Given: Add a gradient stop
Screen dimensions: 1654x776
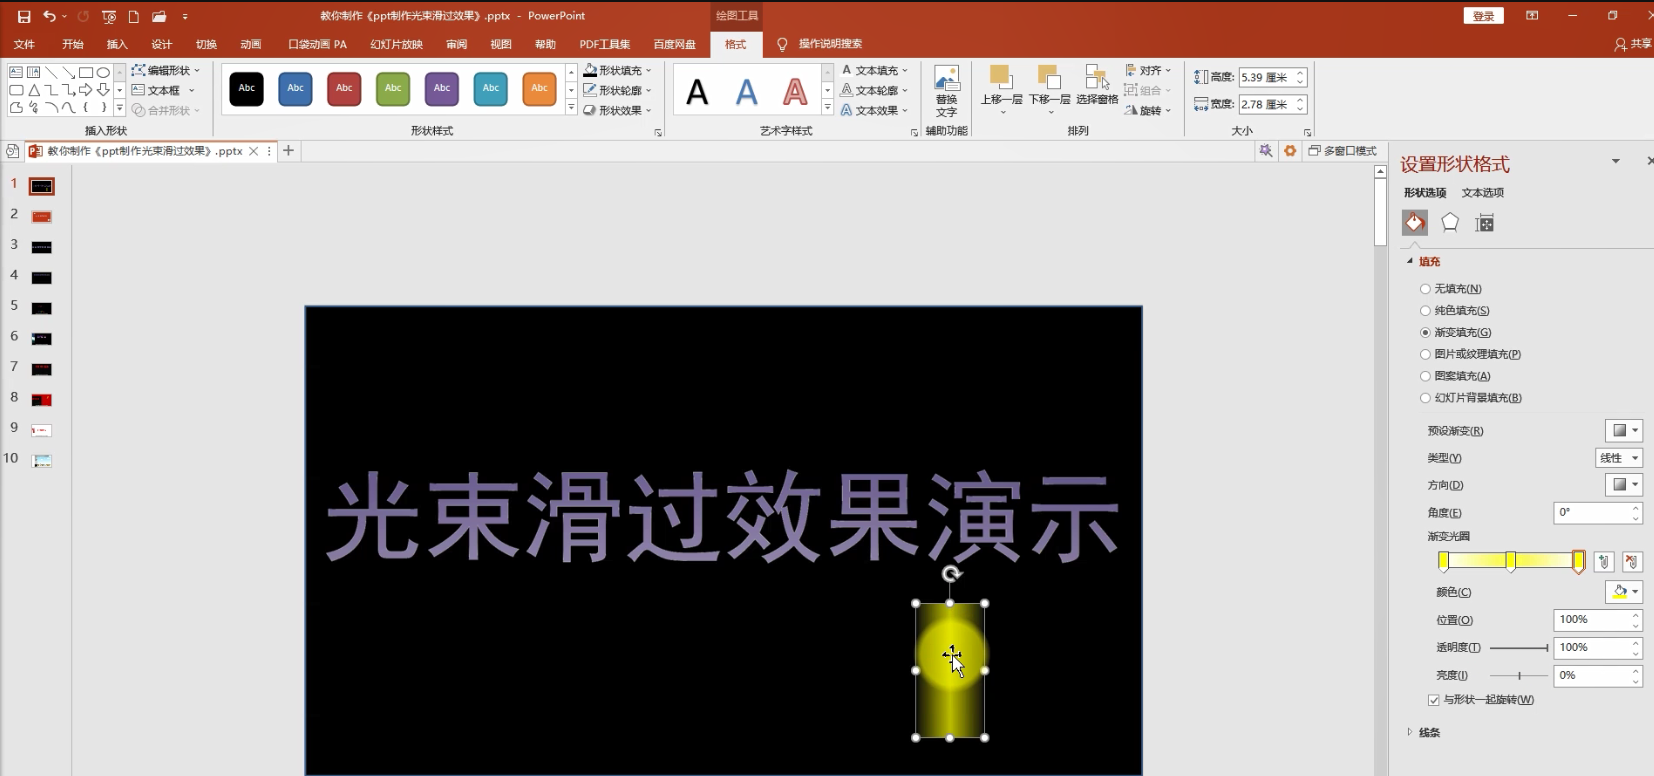Looking at the screenshot, I should (1604, 562).
